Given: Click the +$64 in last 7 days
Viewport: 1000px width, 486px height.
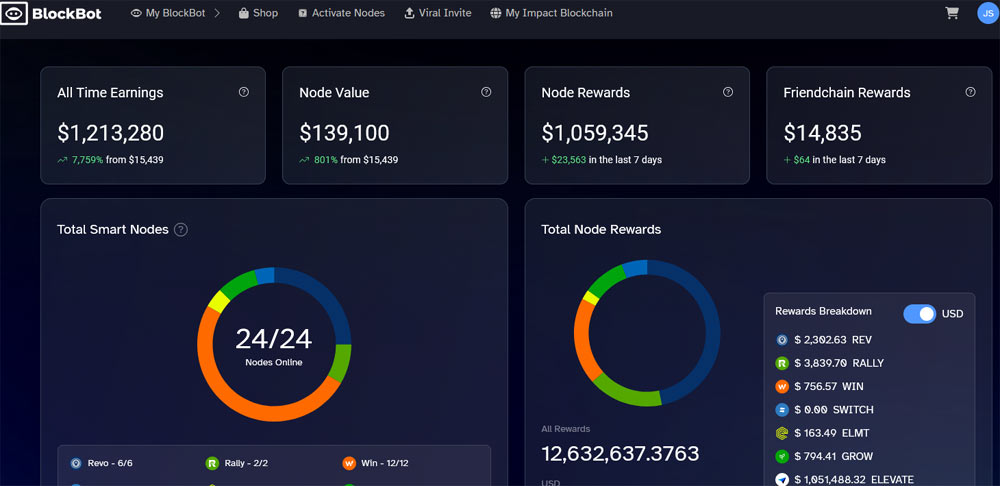Looking at the screenshot, I should click(x=834, y=160).
